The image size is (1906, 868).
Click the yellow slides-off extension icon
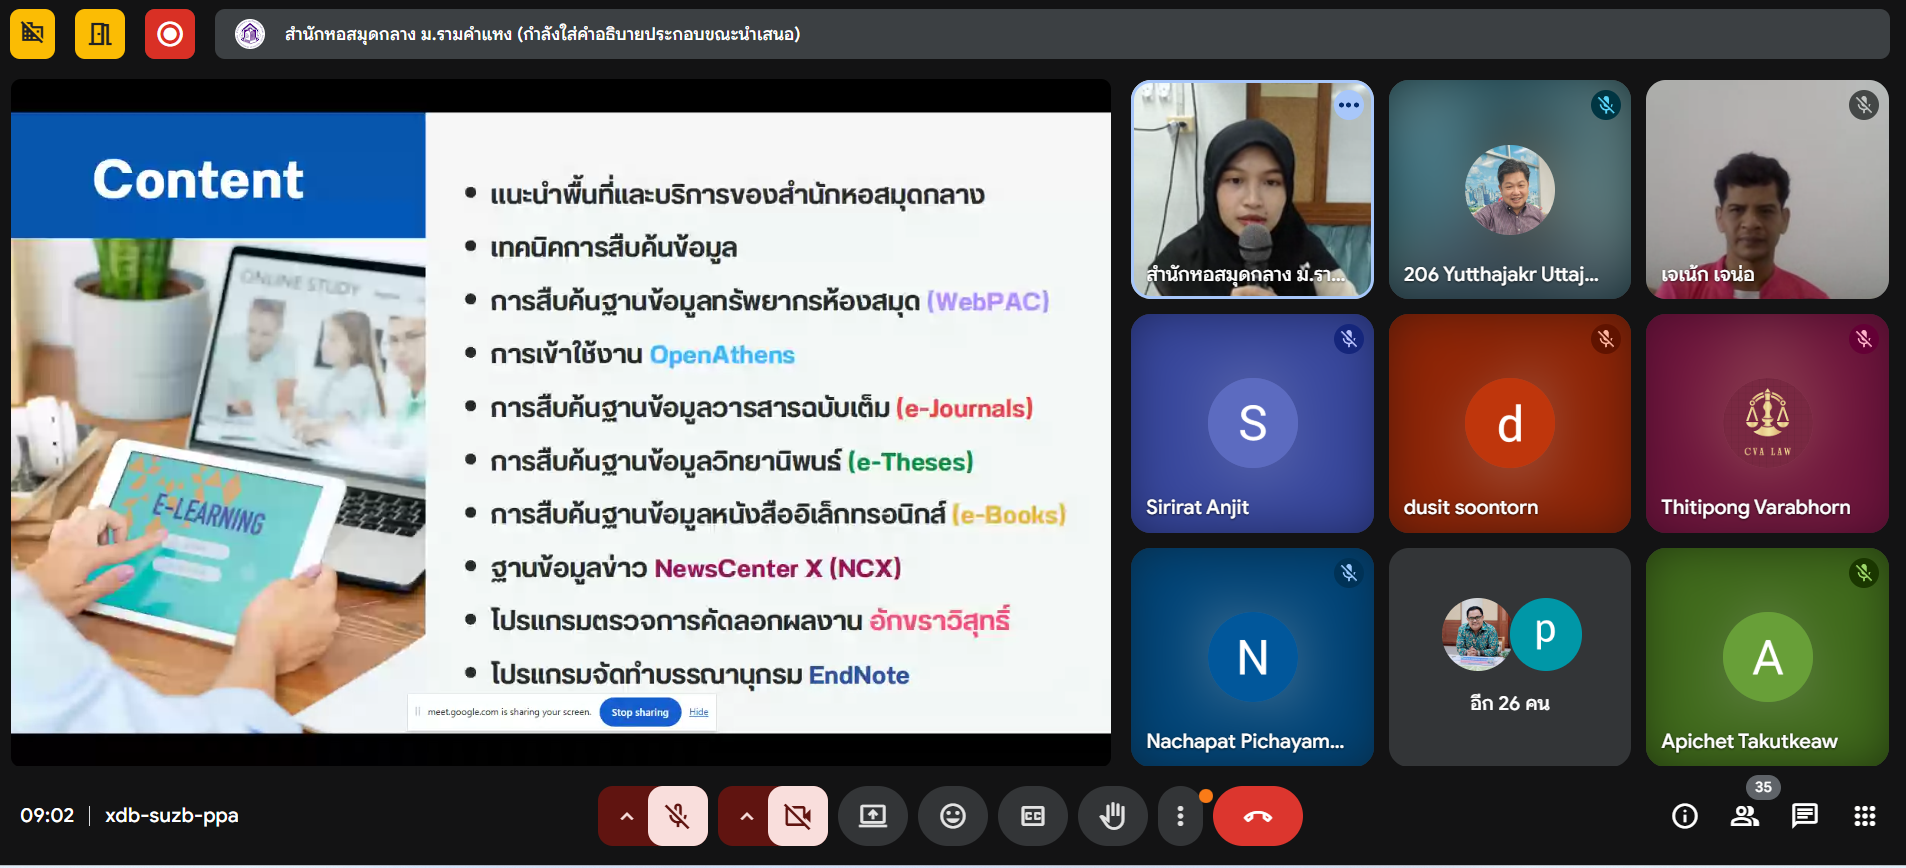[32, 34]
